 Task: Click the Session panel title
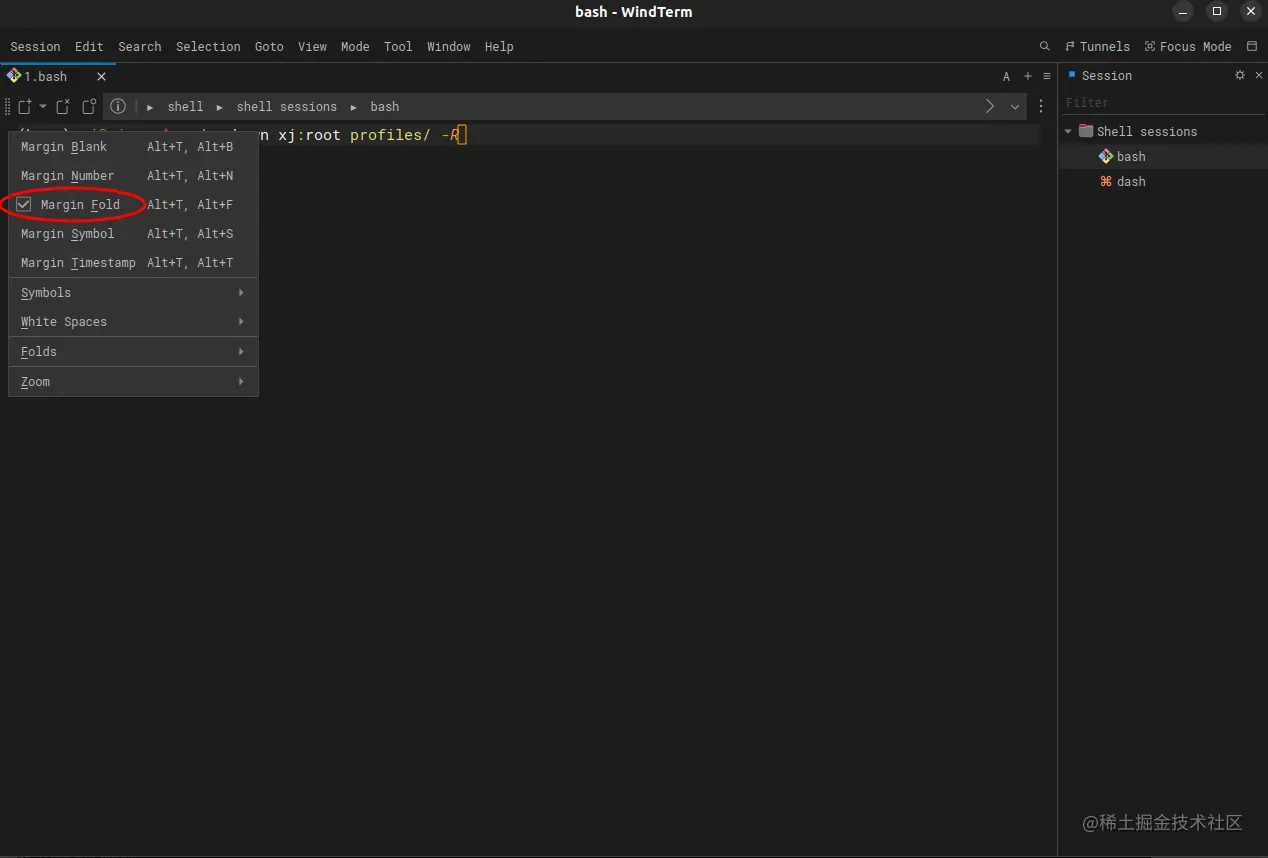[x=1106, y=75]
